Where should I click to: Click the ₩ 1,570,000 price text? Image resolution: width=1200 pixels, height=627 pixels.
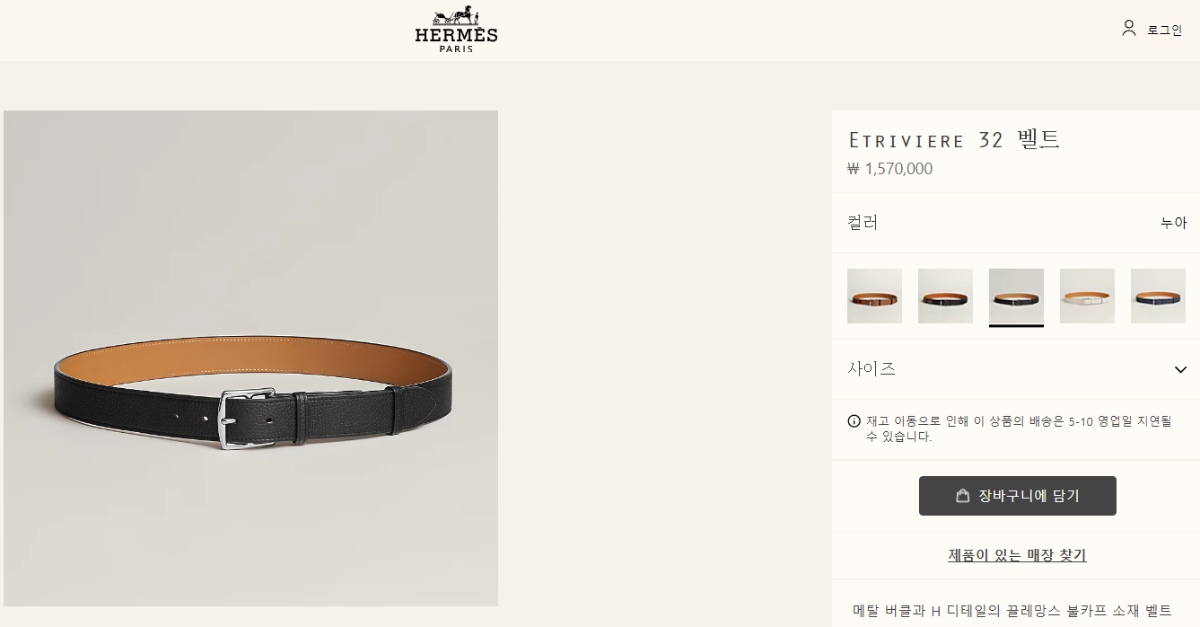tap(890, 169)
